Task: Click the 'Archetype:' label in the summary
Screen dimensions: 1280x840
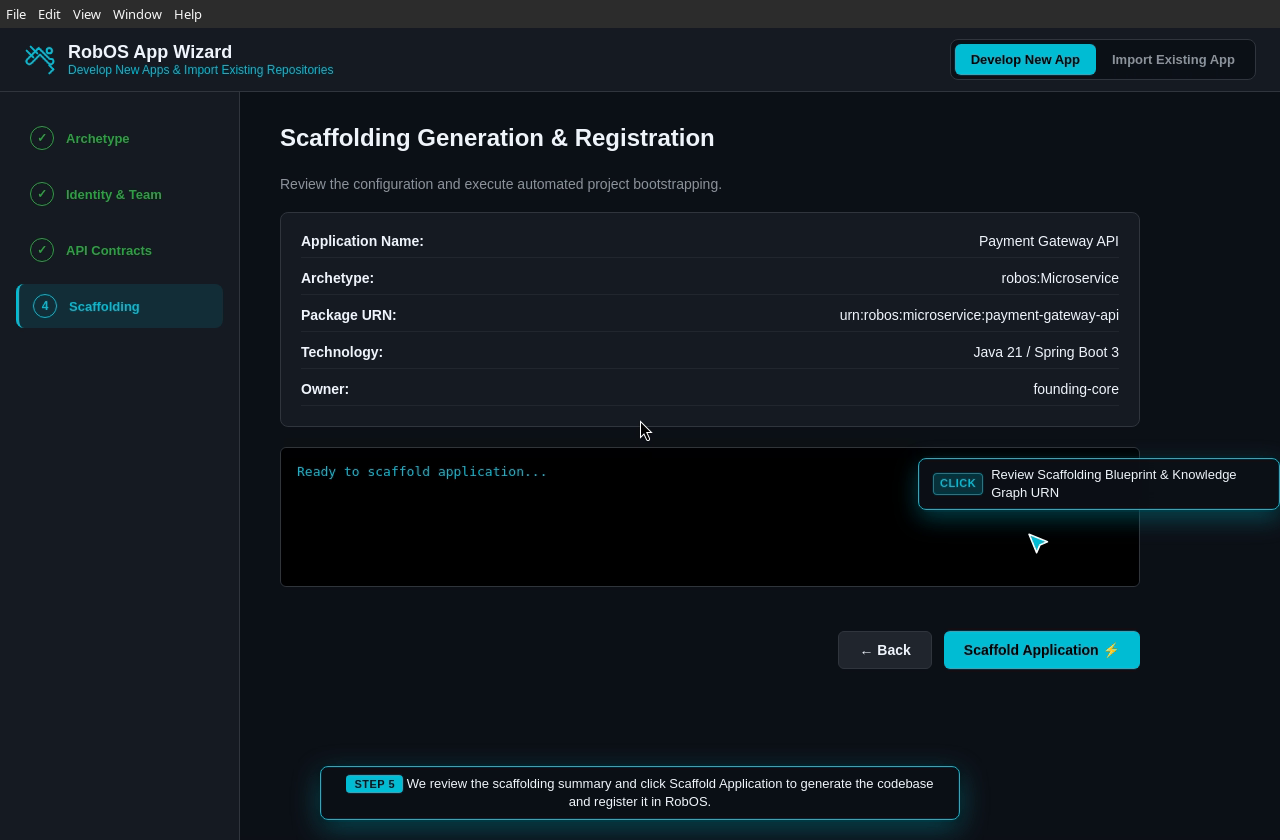Action: 337,278
